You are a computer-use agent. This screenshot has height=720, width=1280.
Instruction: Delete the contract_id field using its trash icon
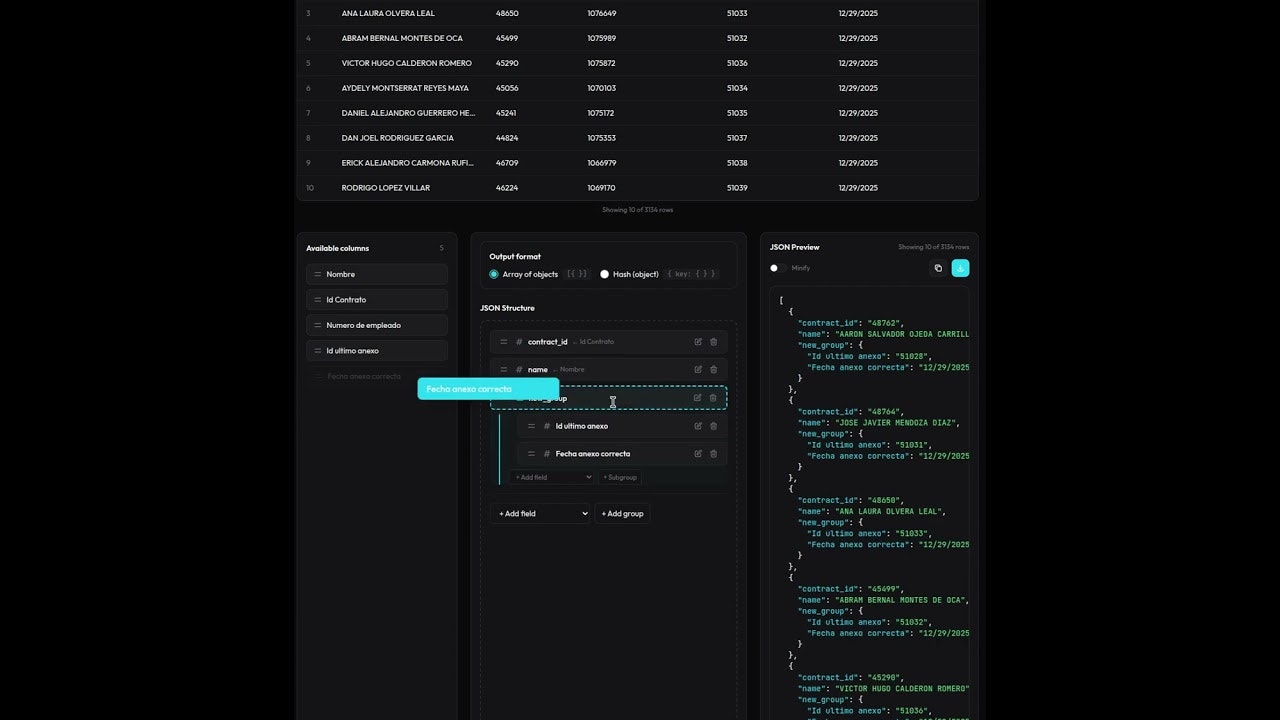click(x=713, y=341)
